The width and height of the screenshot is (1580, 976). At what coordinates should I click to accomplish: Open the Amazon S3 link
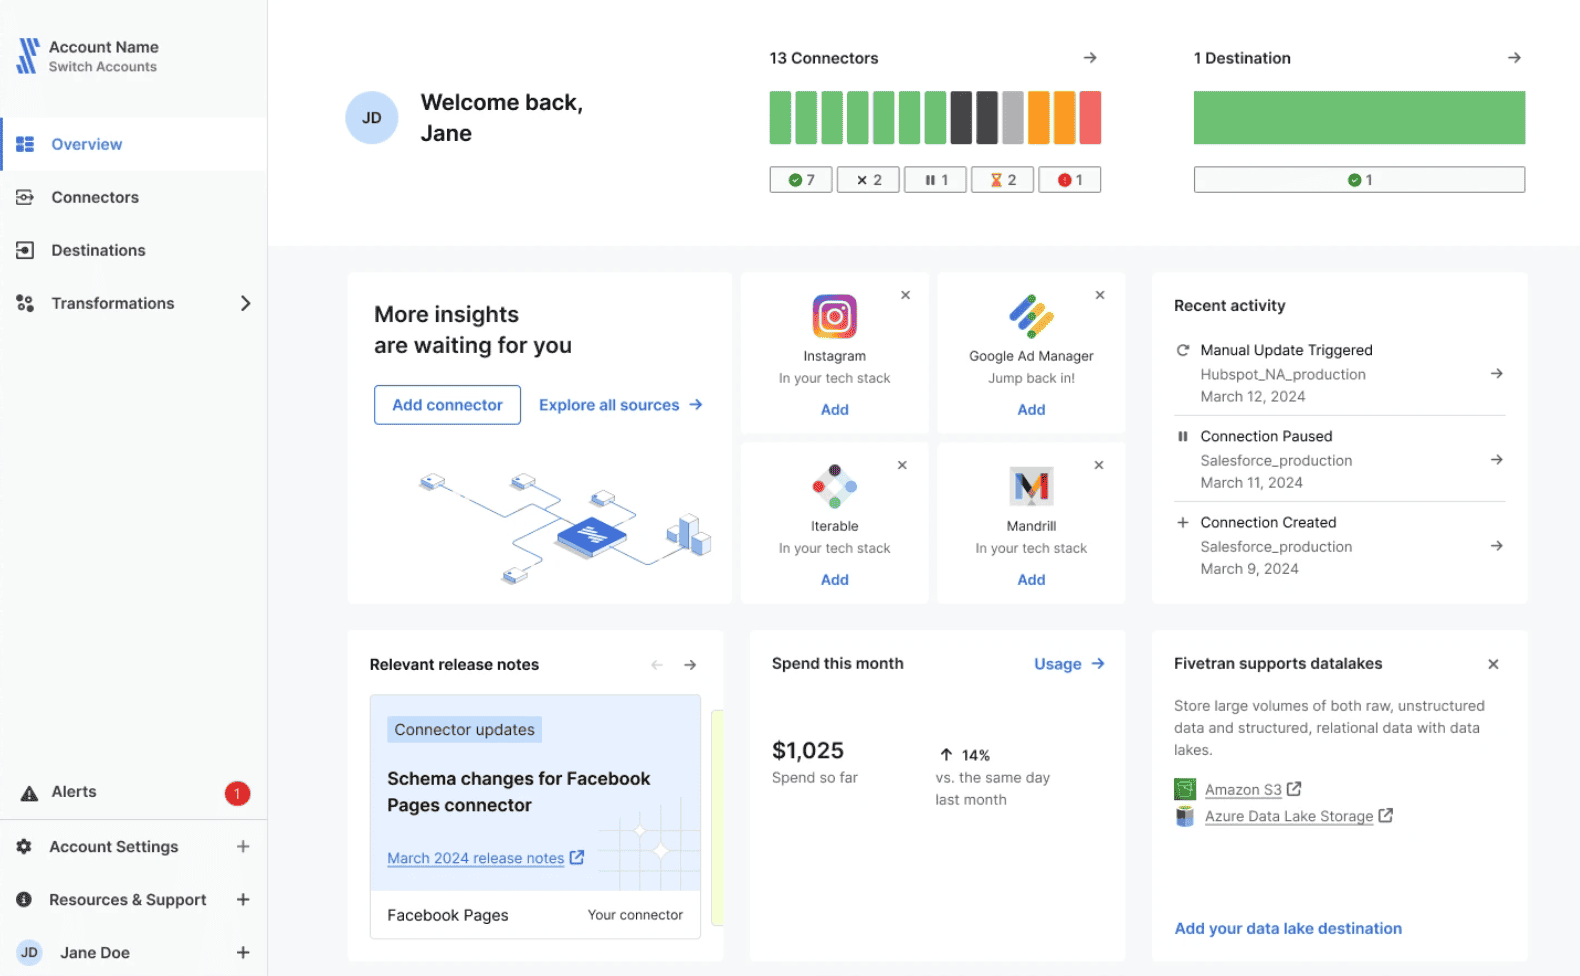point(1243,790)
